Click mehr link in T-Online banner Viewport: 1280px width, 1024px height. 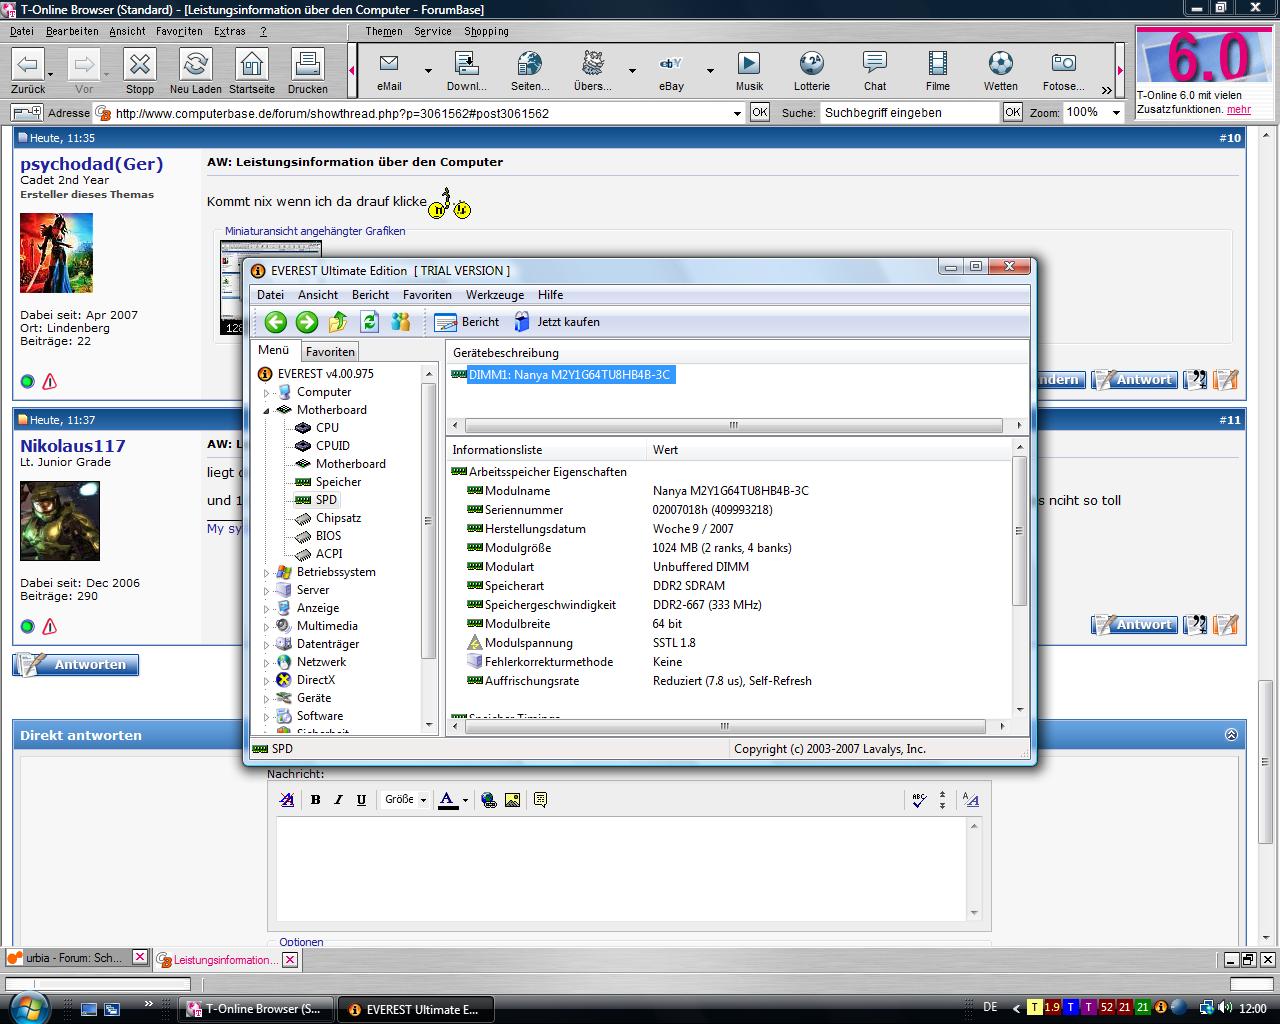click(x=1239, y=110)
